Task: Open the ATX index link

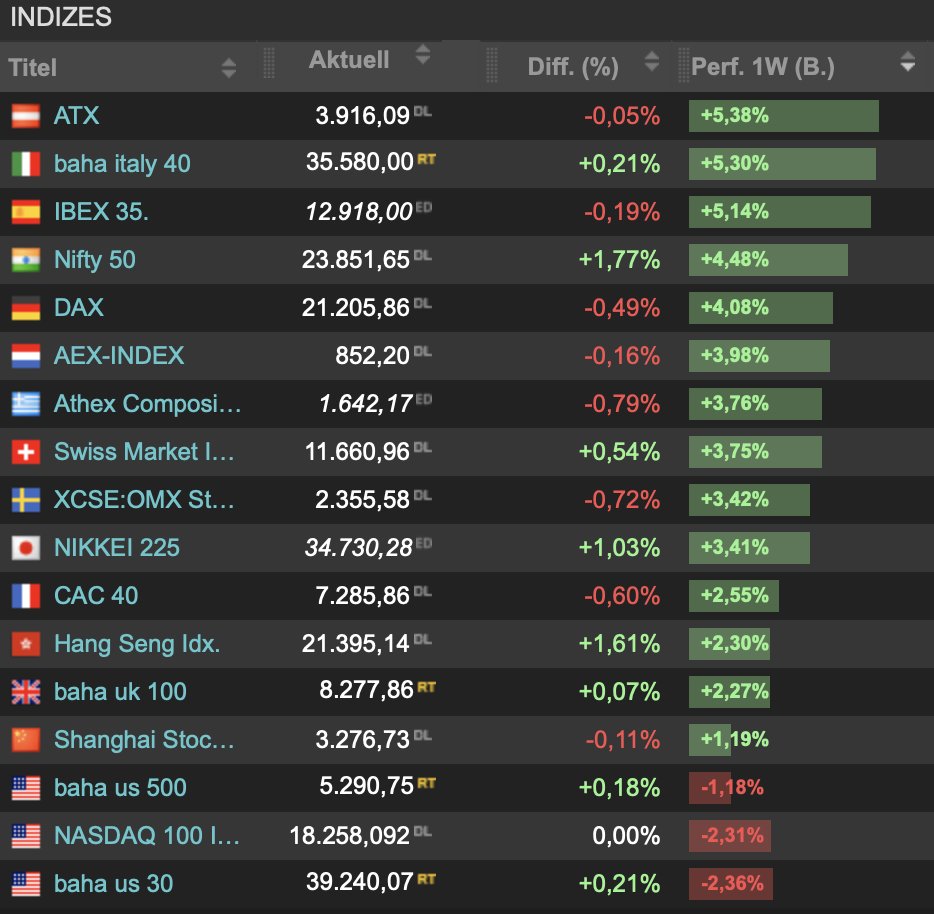Action: coord(76,116)
